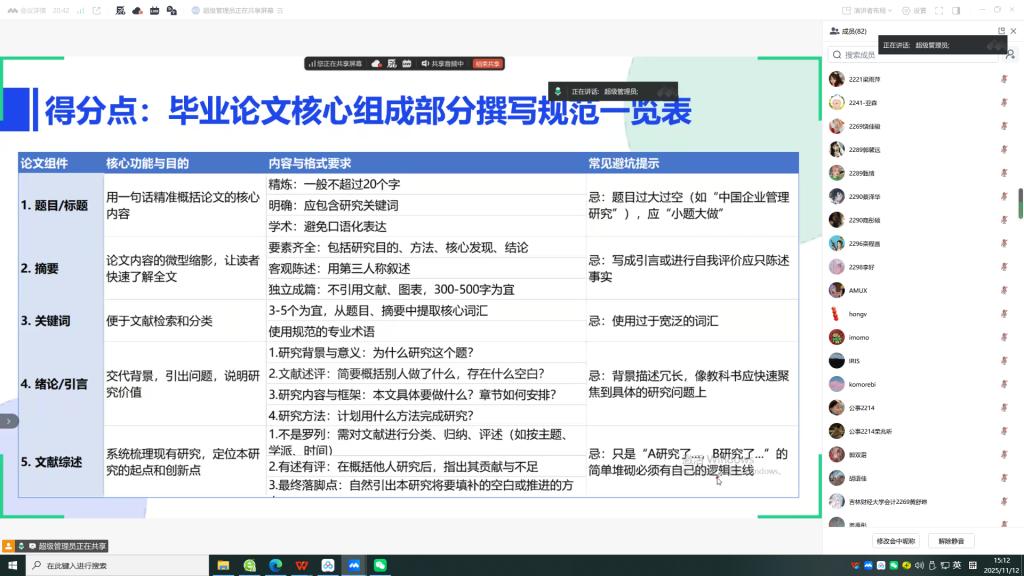Click the avatar of member AMUX
Image resolution: width=1024 pixels, height=576 pixels.
point(836,291)
